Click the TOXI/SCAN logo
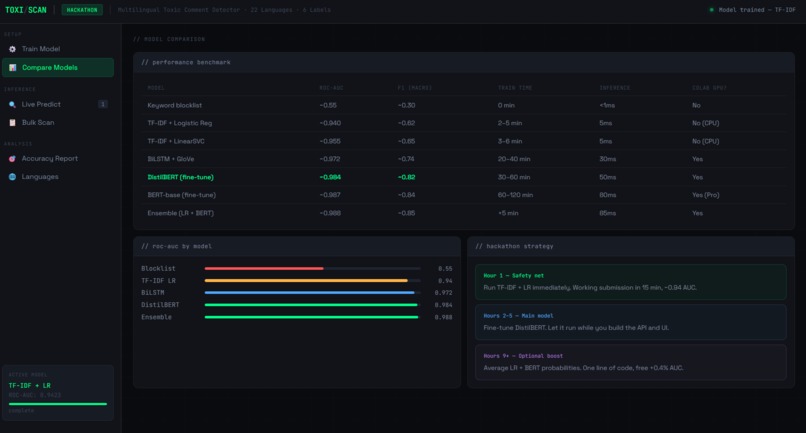Screen dimensions: 806x433 pos(26,10)
